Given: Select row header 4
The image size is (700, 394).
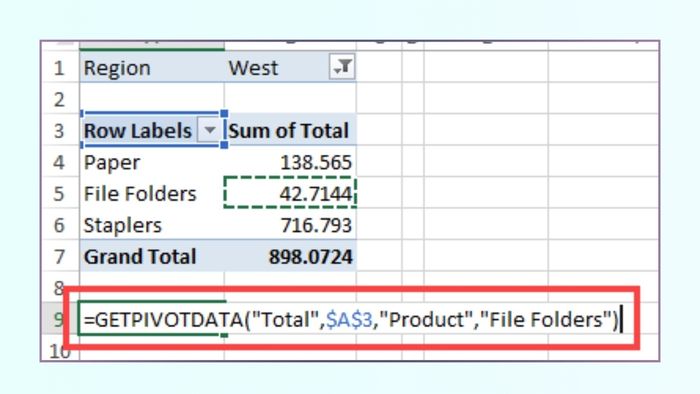Looking at the screenshot, I should coord(60,162).
